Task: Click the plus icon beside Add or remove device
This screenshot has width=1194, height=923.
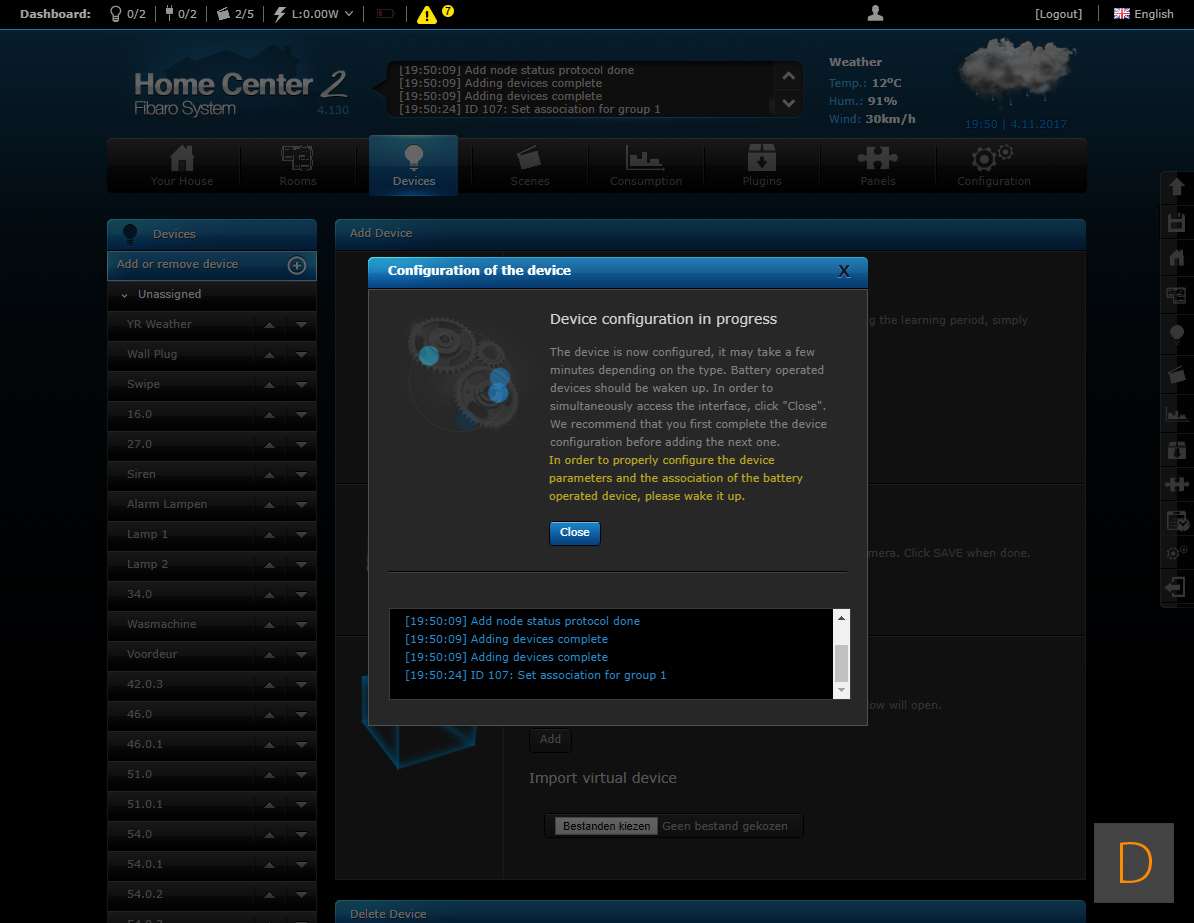Action: pos(297,265)
